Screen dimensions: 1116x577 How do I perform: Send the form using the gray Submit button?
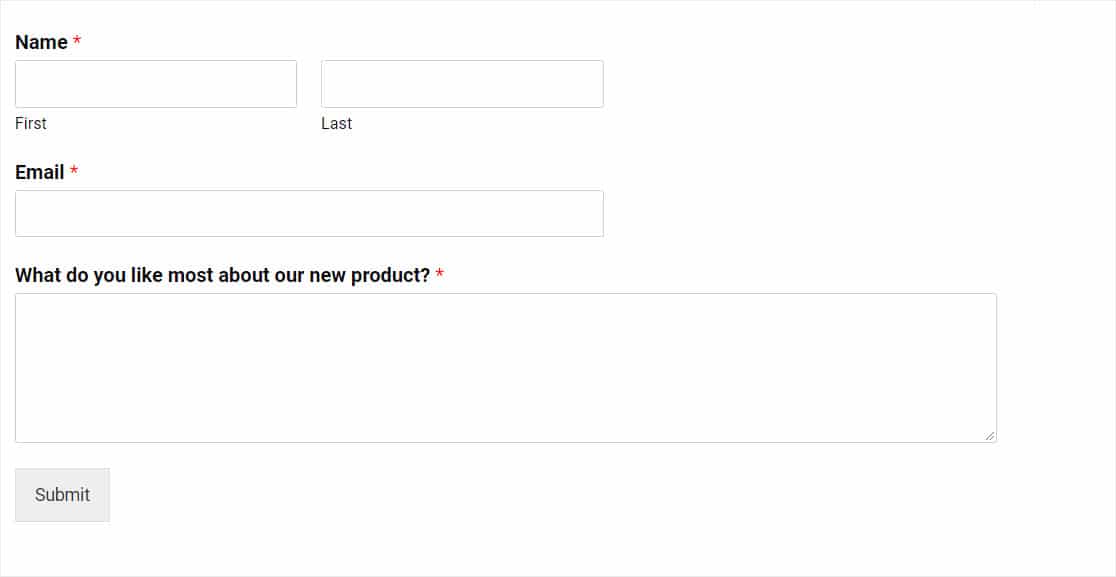coord(62,495)
